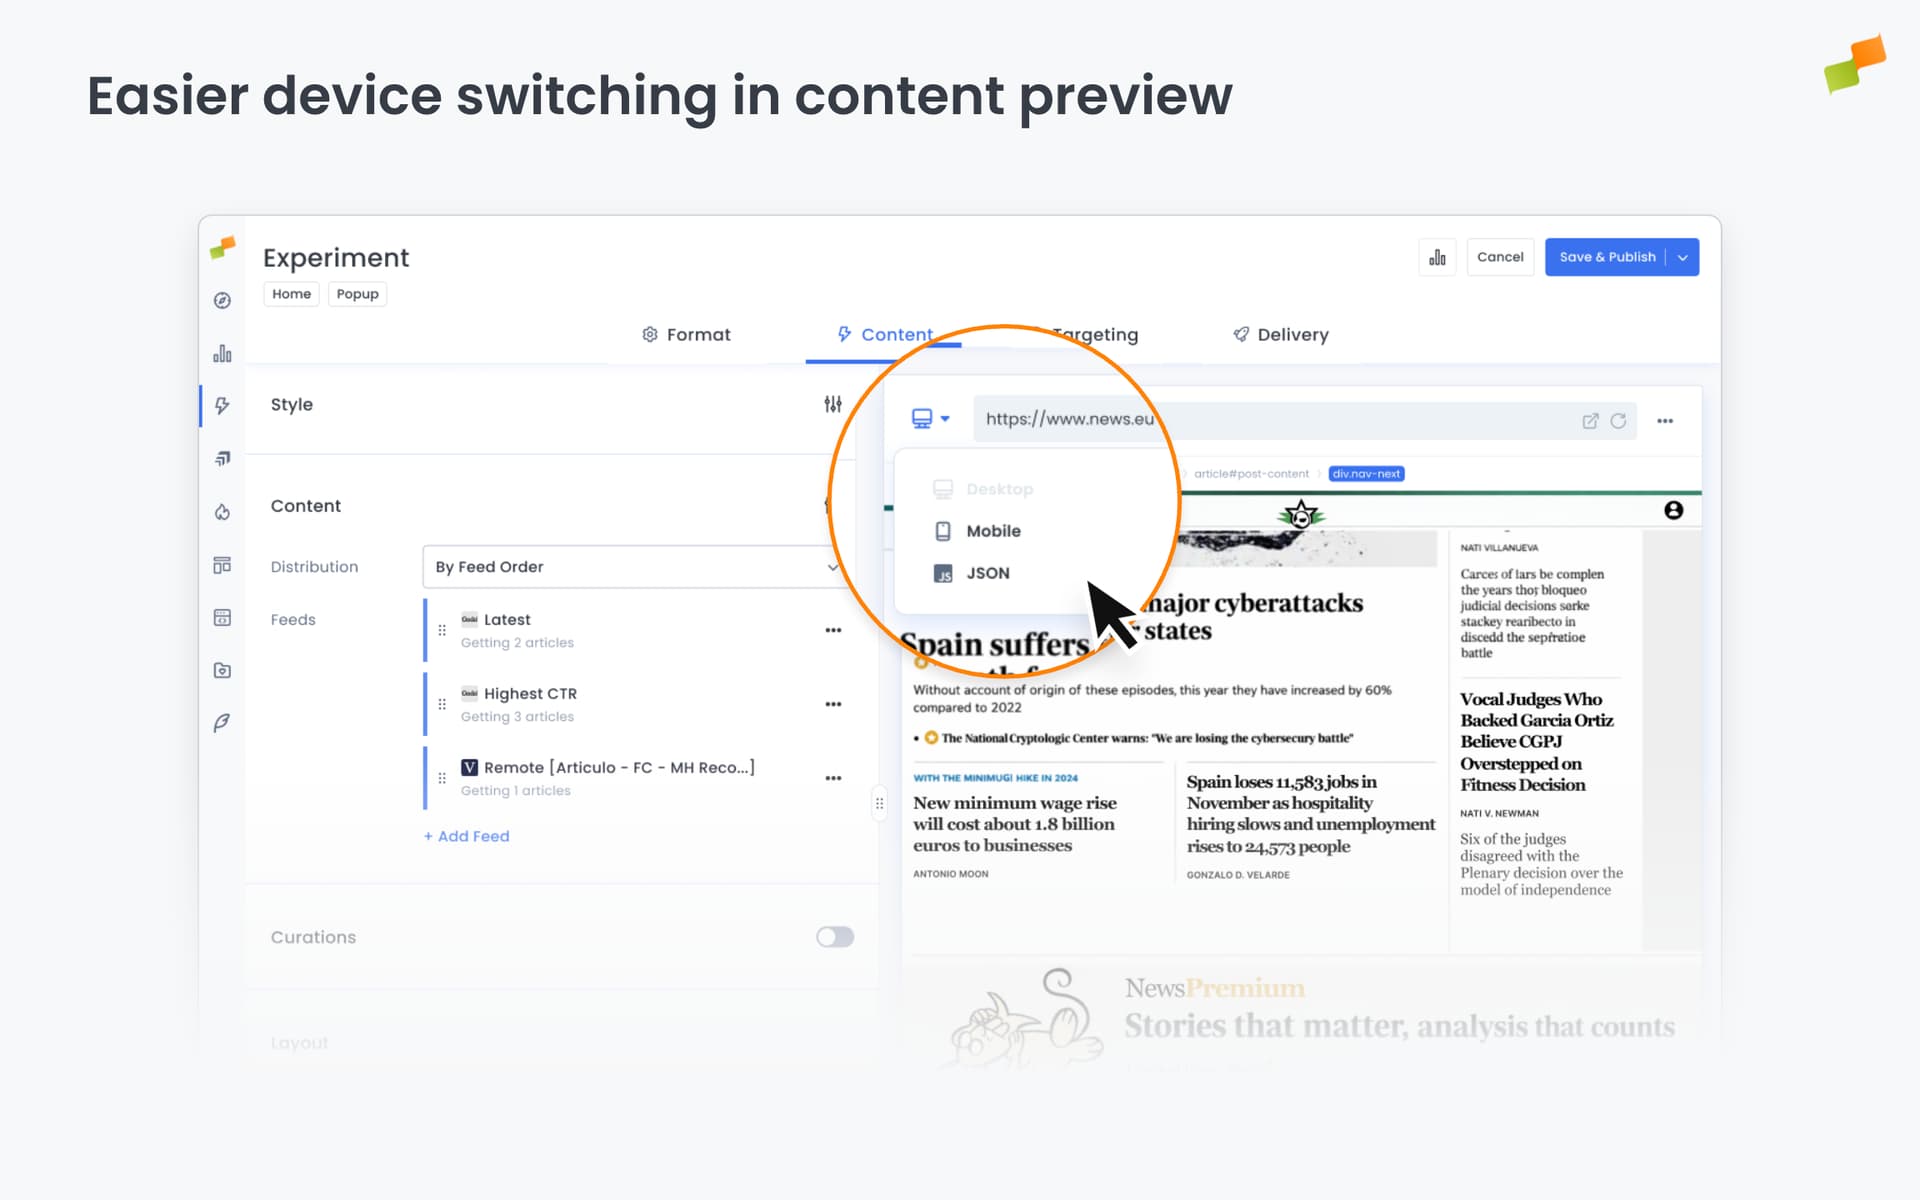
Task: Select JSON in the device menu
Action: coord(987,573)
